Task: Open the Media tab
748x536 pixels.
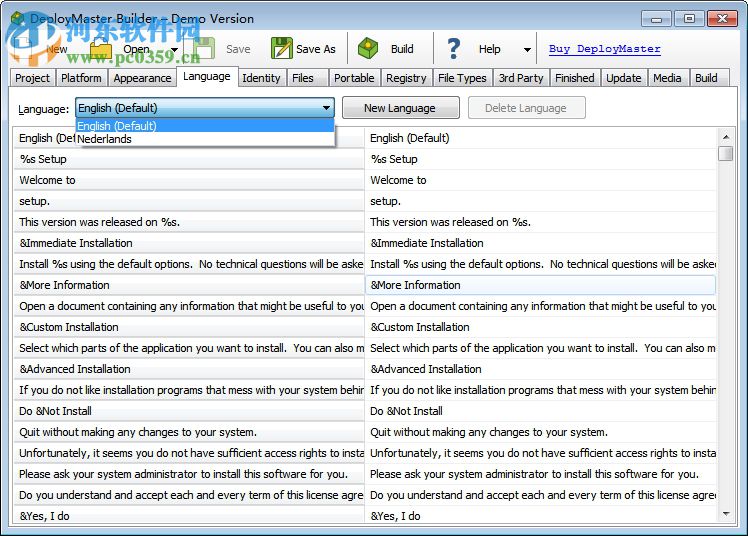Action: [667, 78]
